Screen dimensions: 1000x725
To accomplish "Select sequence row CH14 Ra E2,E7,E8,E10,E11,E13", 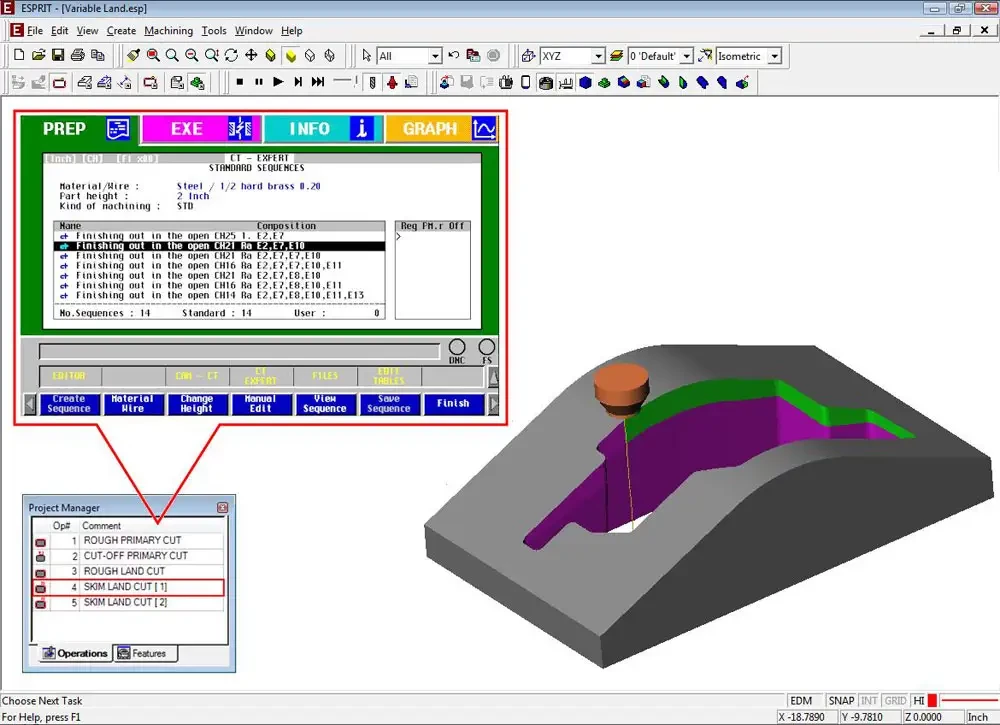I will (x=220, y=296).
